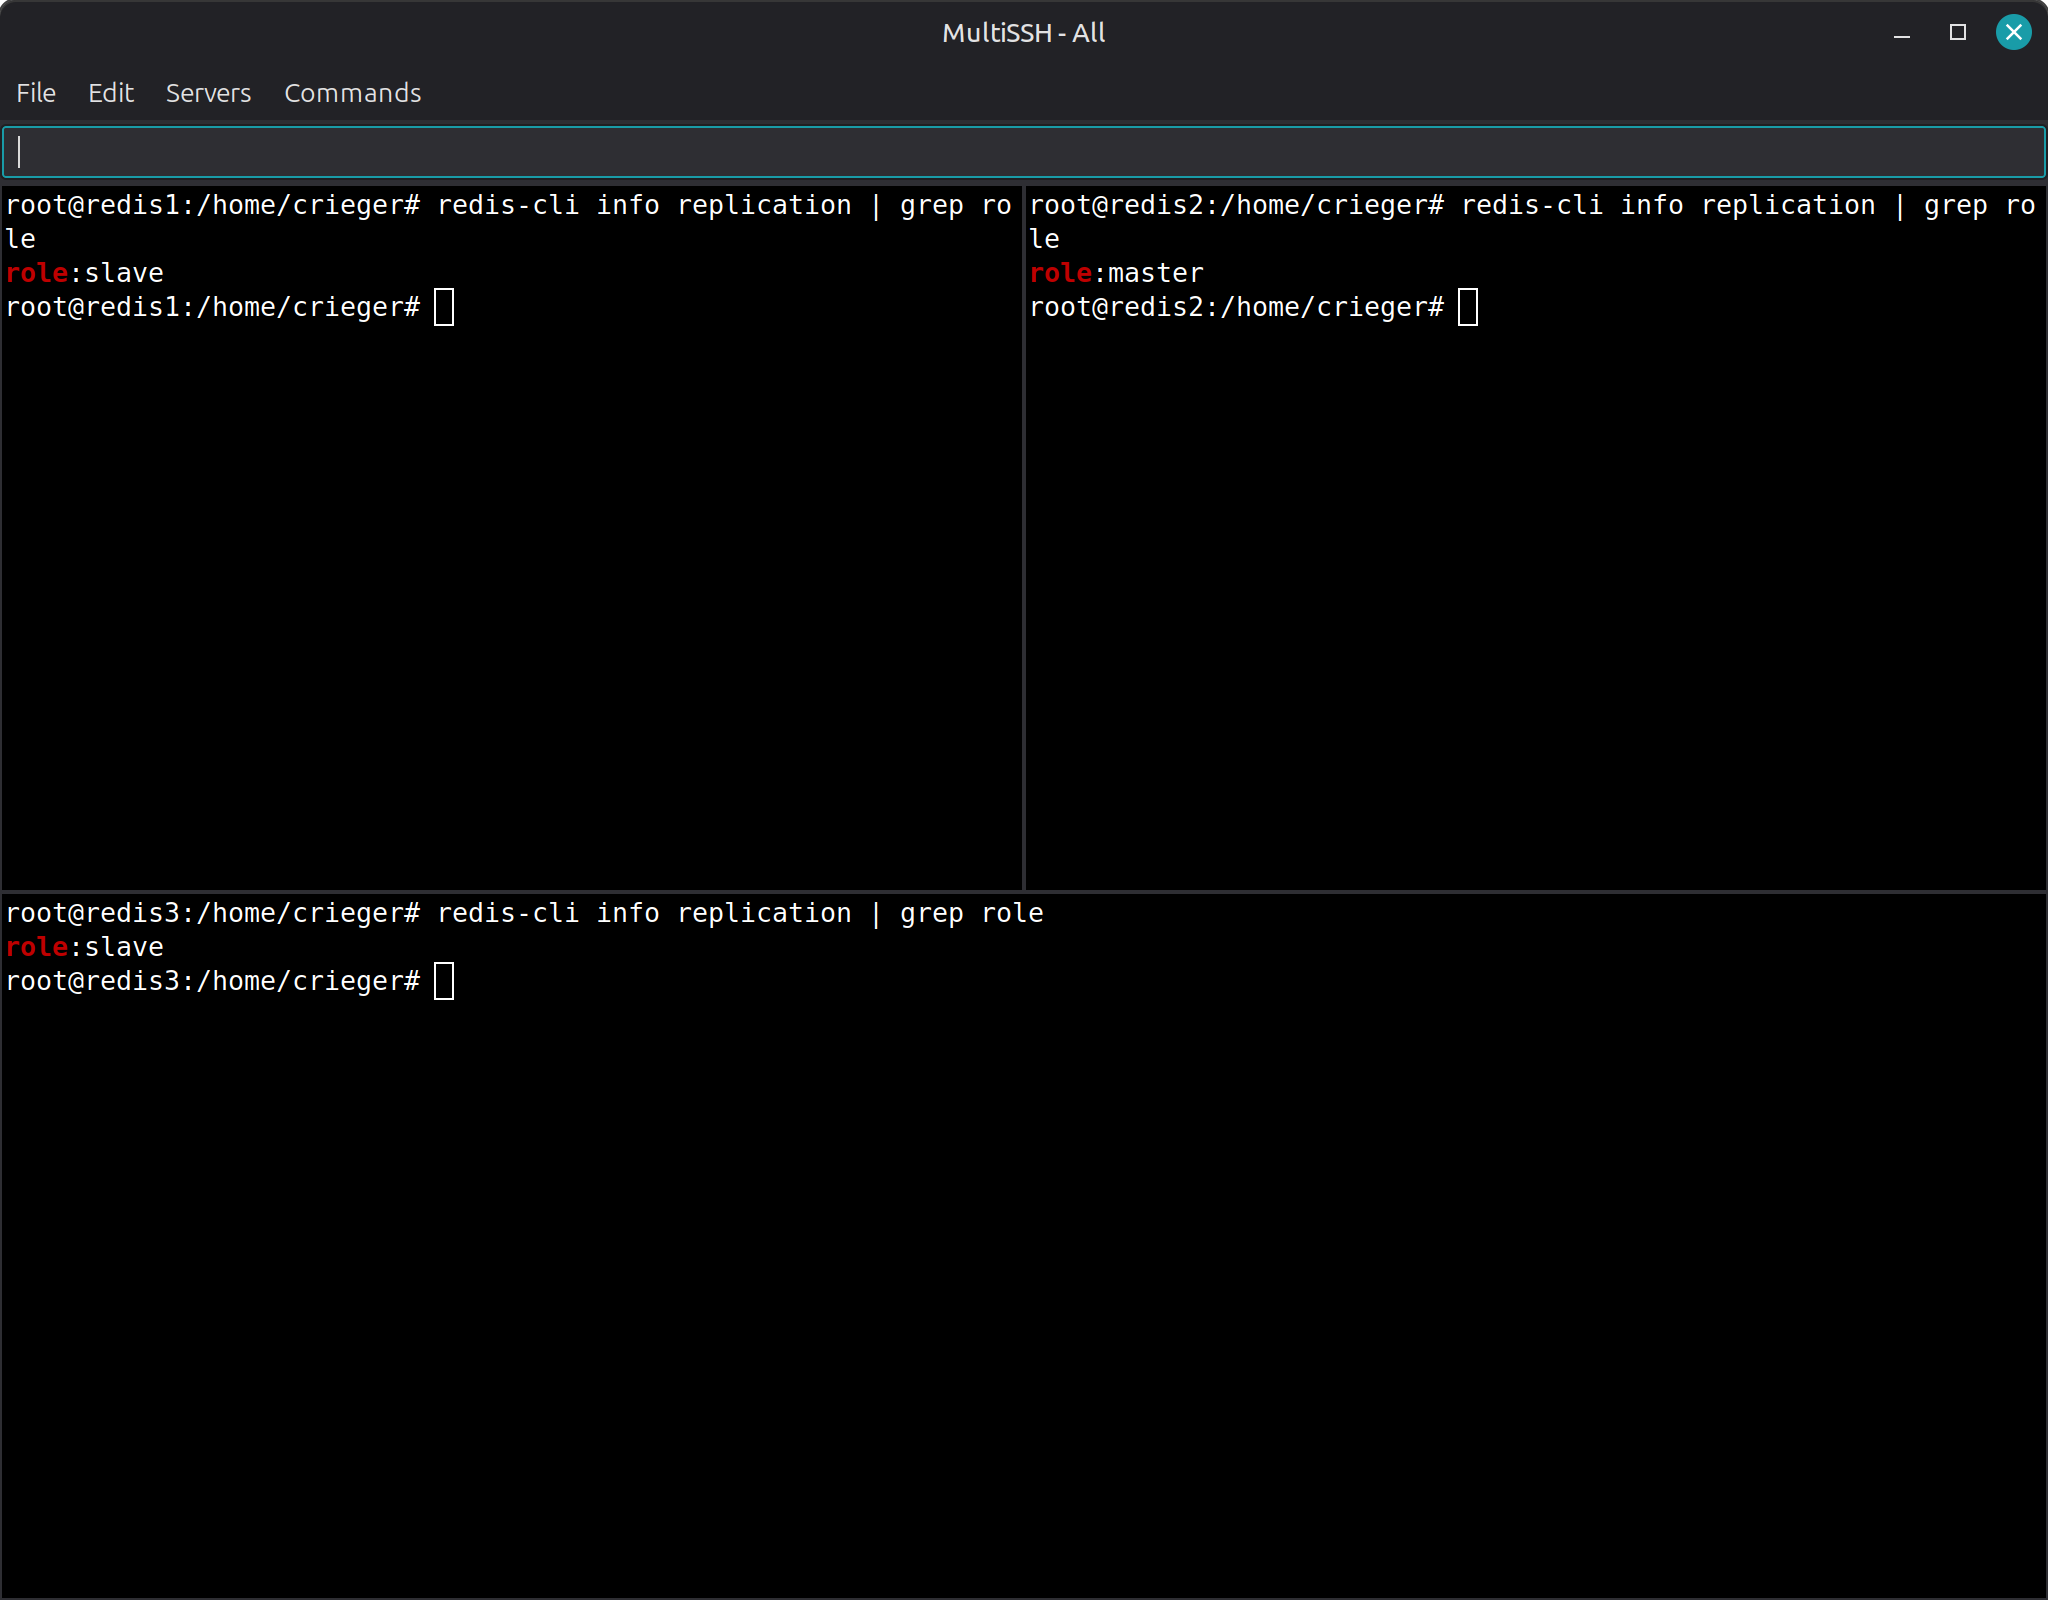The height and width of the screenshot is (1600, 2048).
Task: Click the broadcast command input field
Action: [x=1024, y=152]
